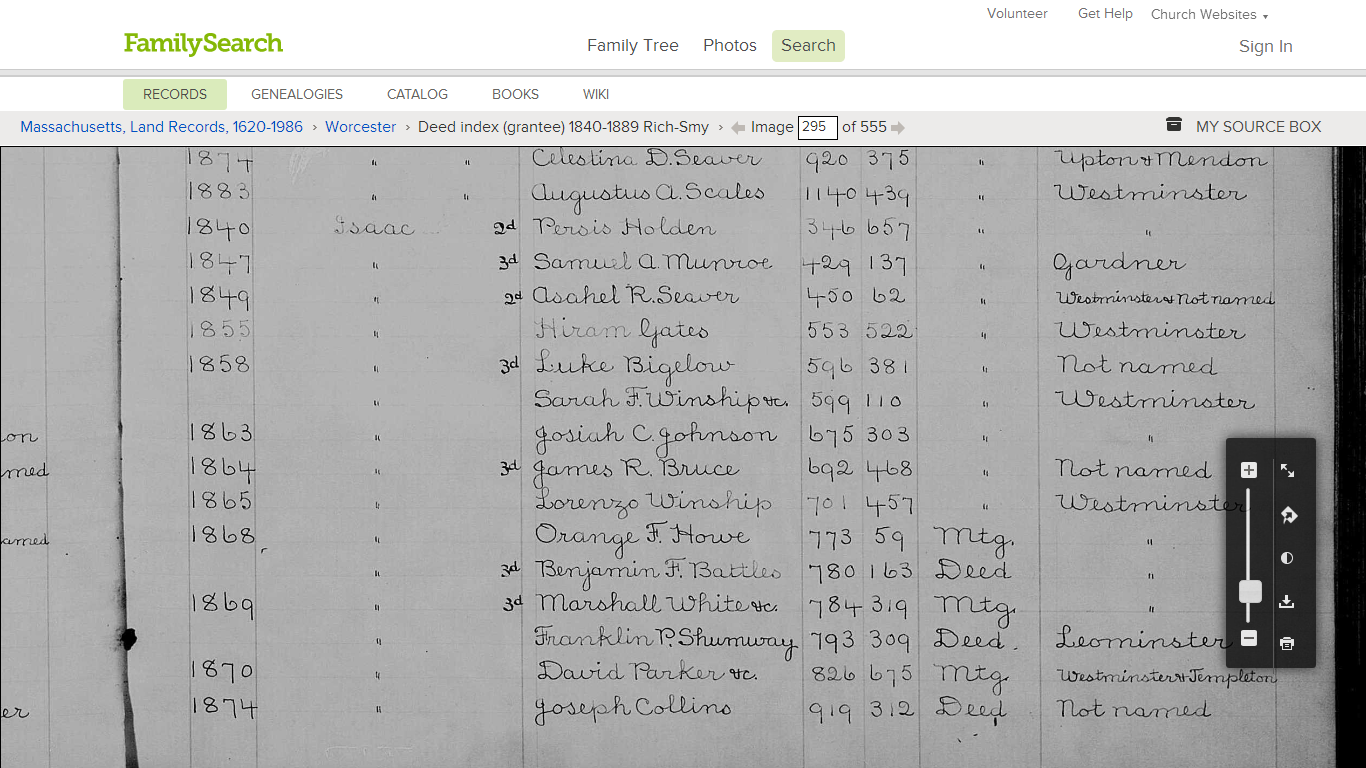The width and height of the screenshot is (1366, 768).
Task: Select the rotate image icon
Action: click(1287, 514)
